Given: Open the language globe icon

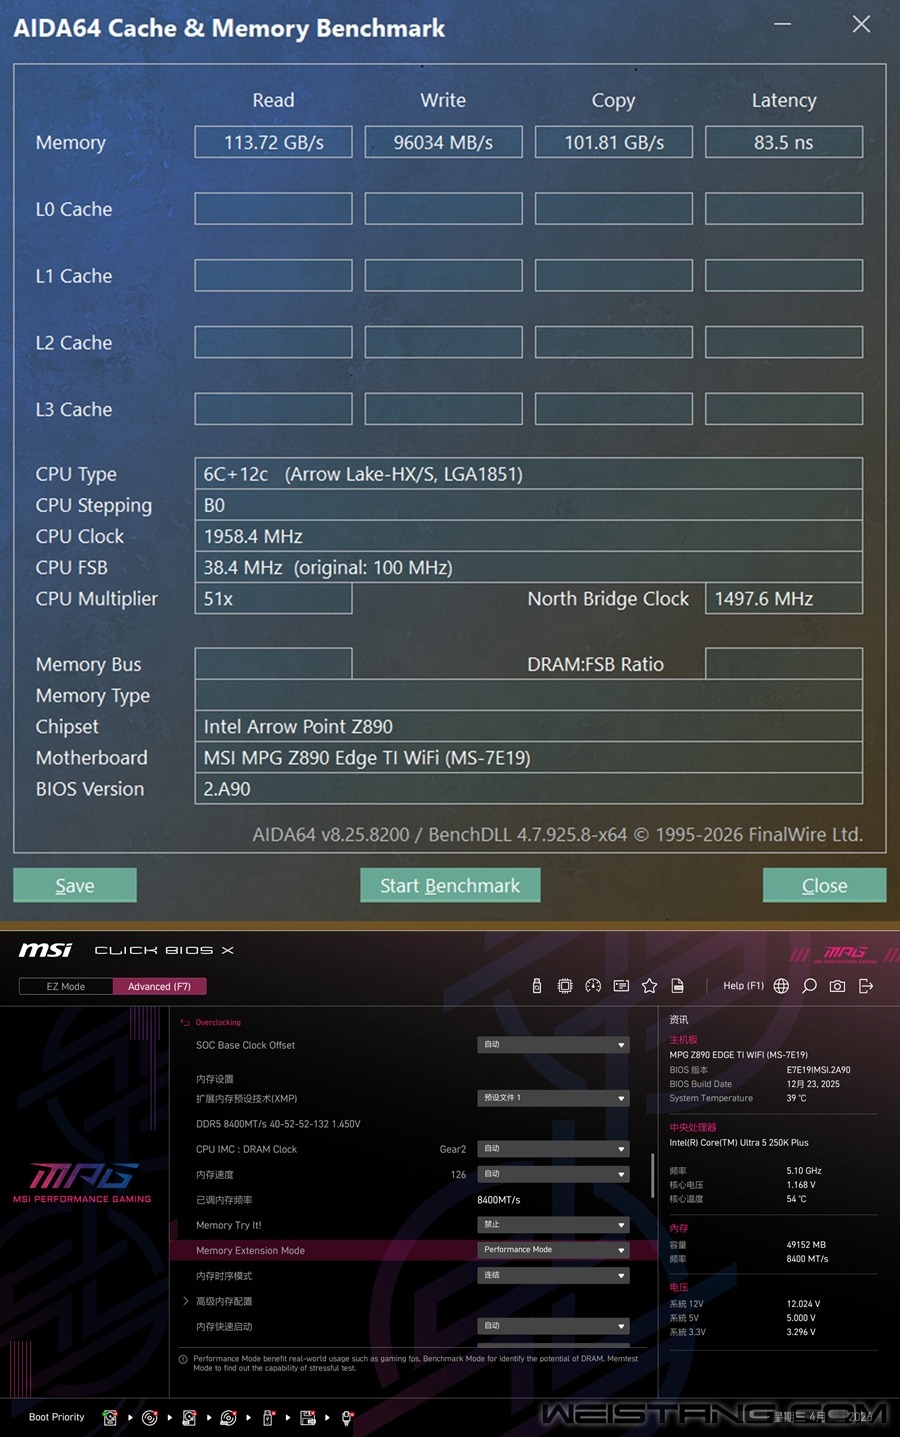Looking at the screenshot, I should [x=782, y=986].
